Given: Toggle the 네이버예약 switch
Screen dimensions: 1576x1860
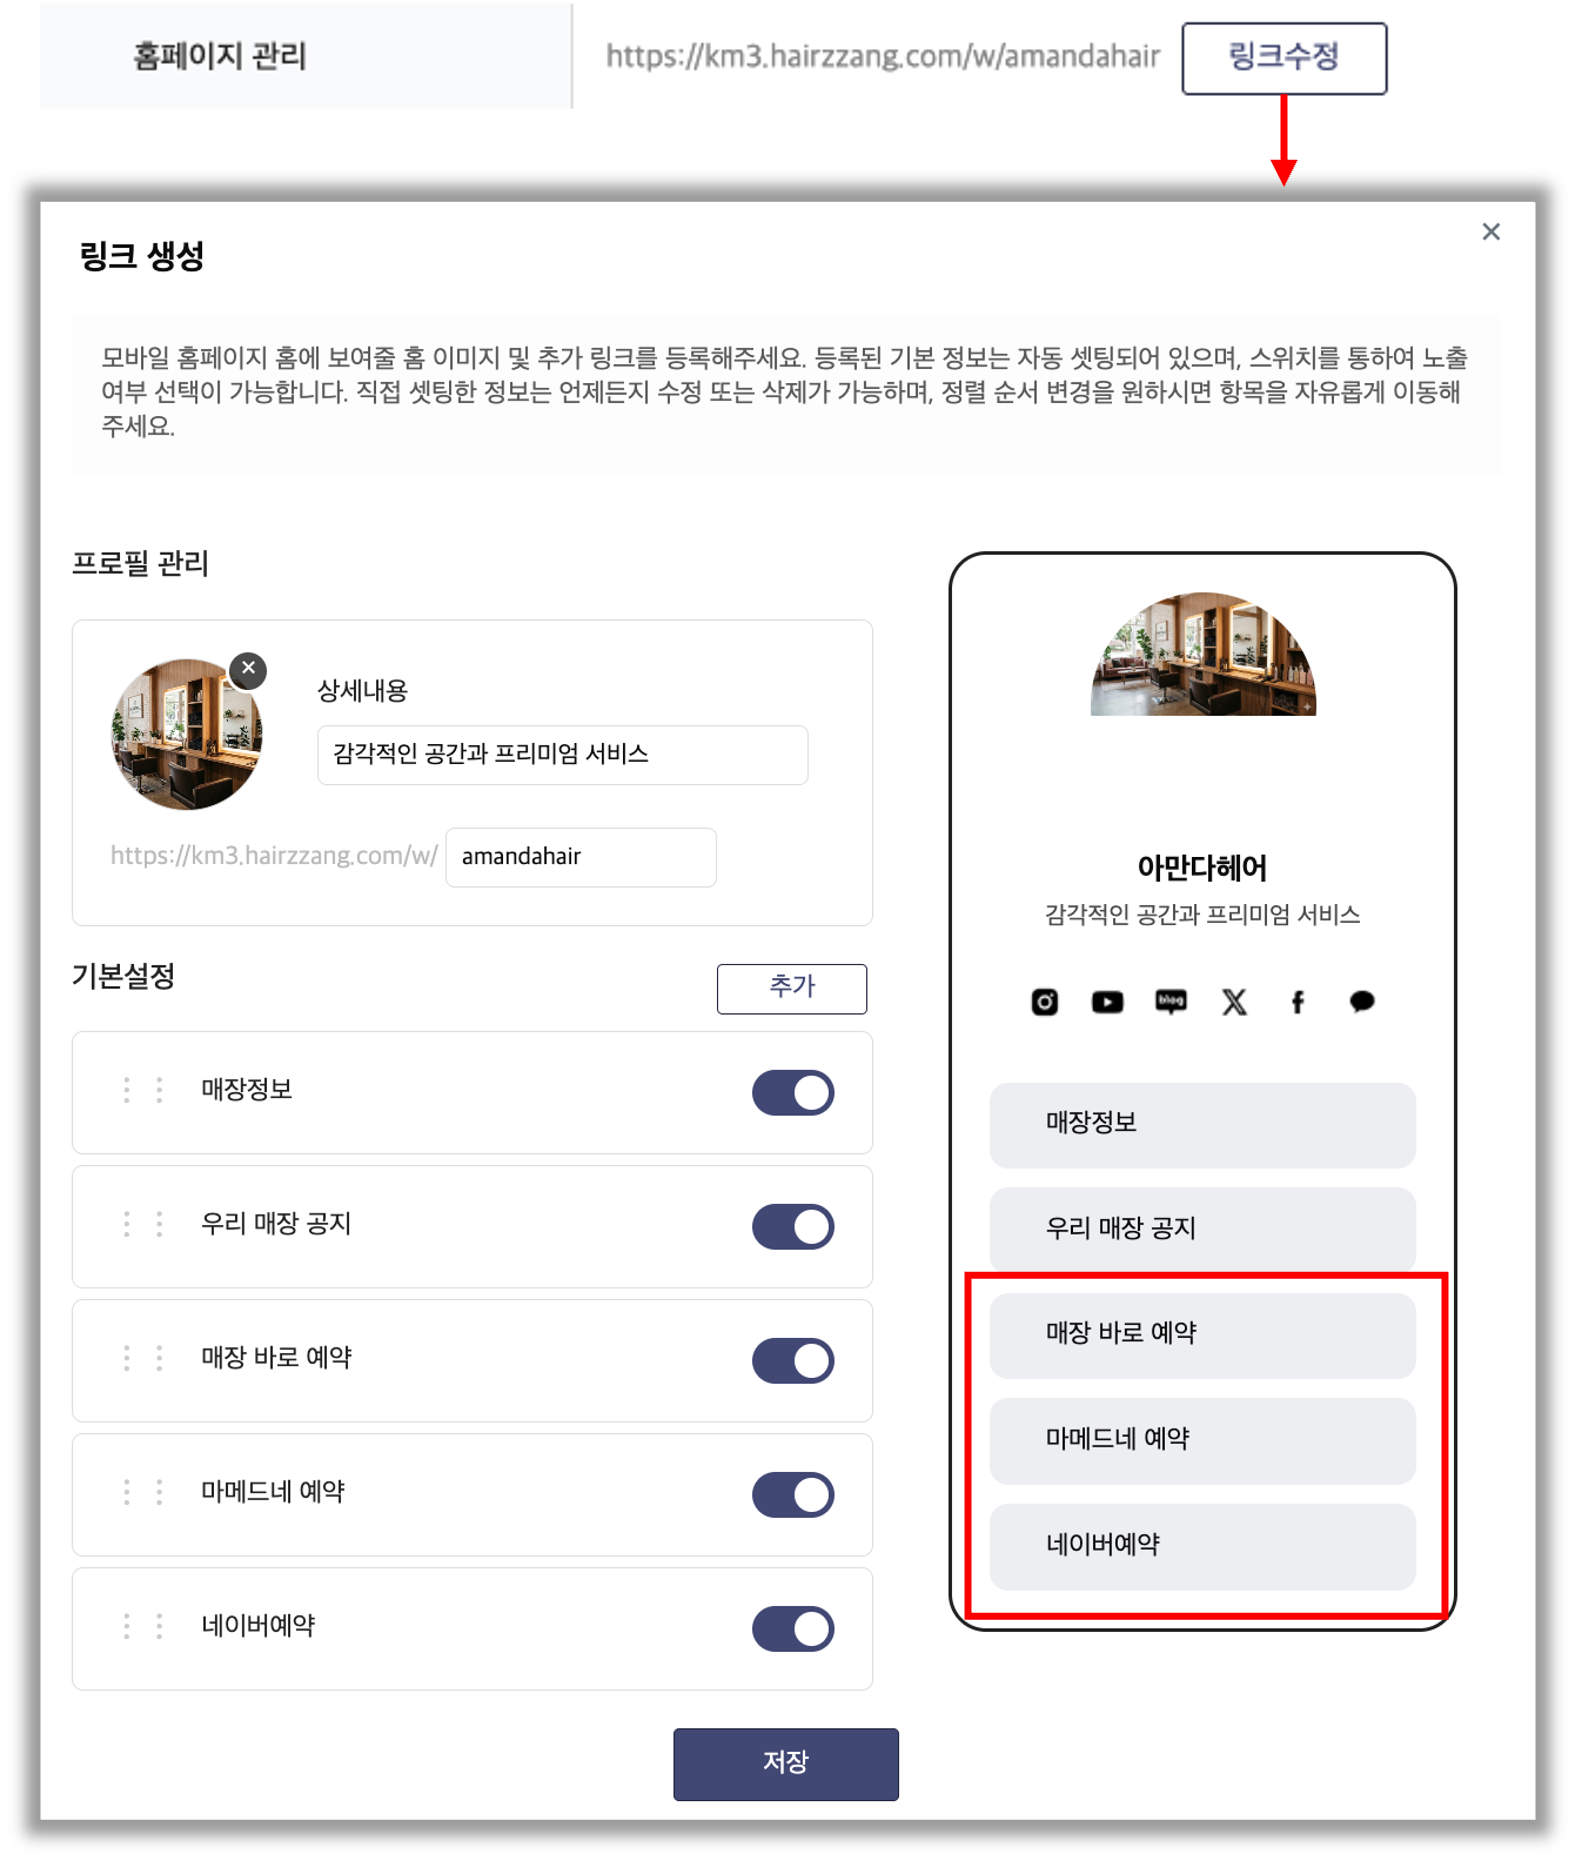Looking at the screenshot, I should (x=793, y=1628).
